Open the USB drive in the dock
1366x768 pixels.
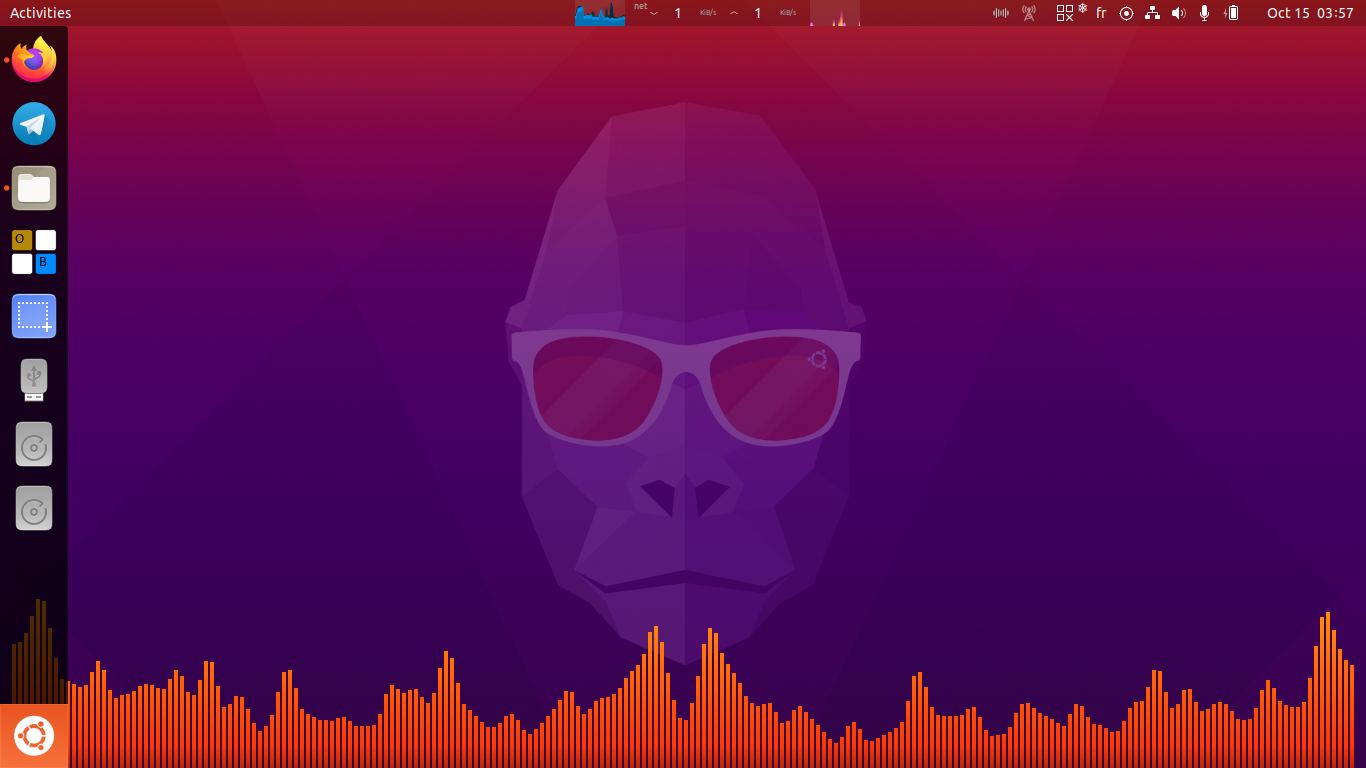tap(34, 380)
